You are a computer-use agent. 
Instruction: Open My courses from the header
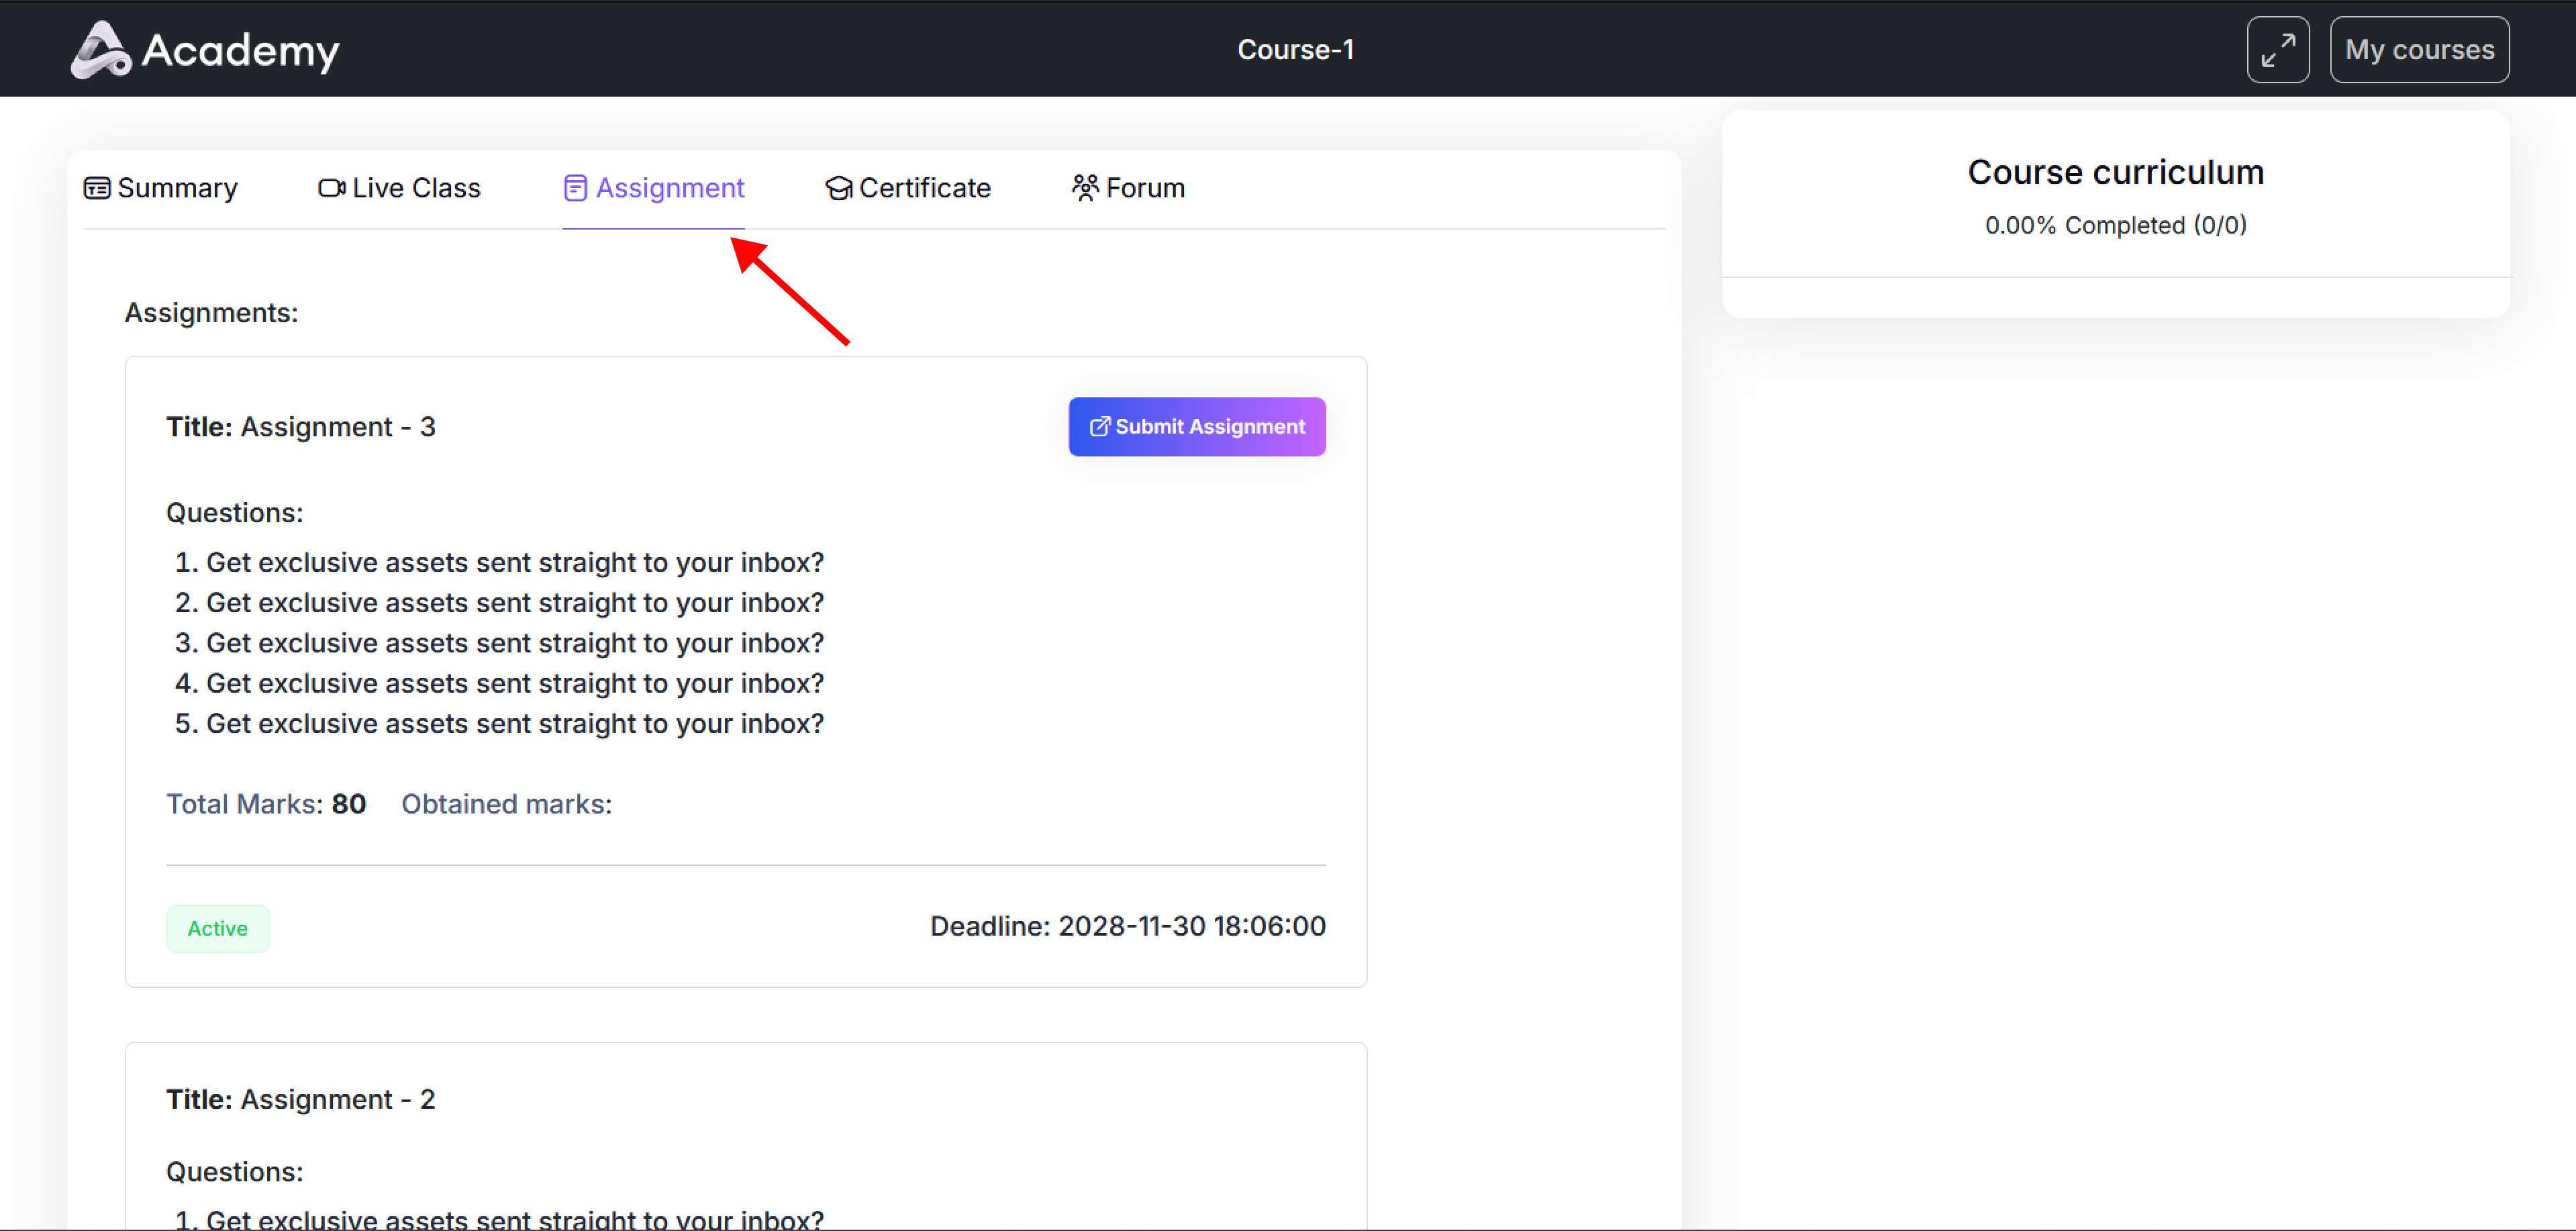coord(2419,50)
